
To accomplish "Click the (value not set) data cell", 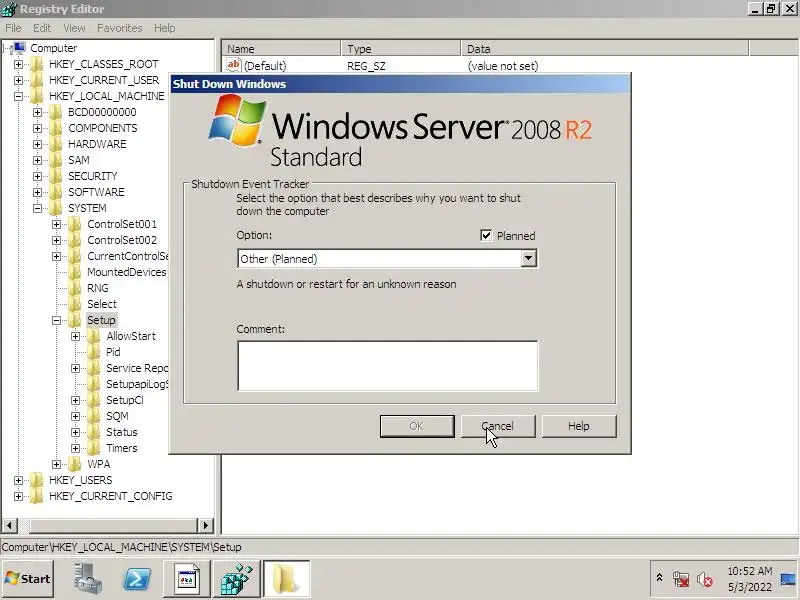I will 503,66.
